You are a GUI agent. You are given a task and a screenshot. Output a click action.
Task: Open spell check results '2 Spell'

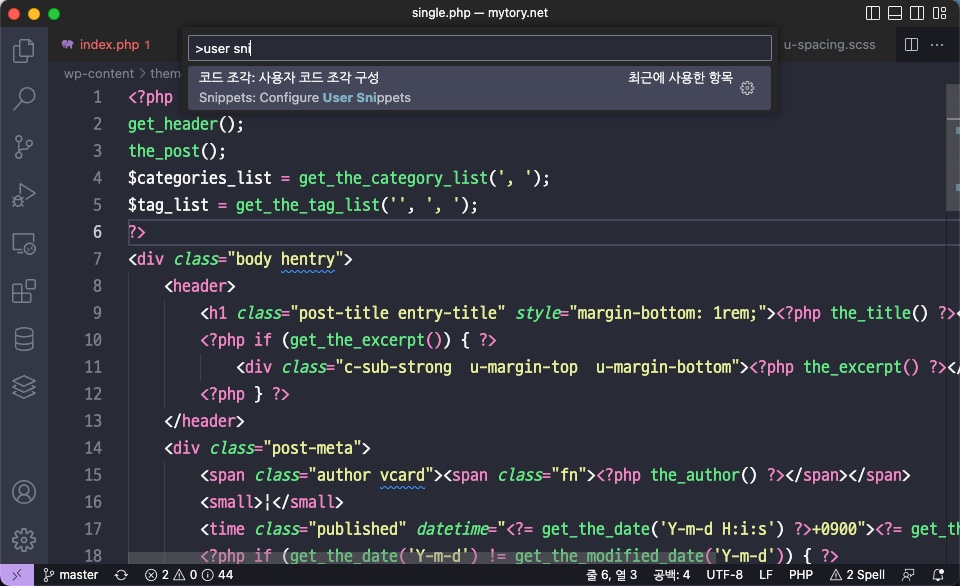point(857,575)
